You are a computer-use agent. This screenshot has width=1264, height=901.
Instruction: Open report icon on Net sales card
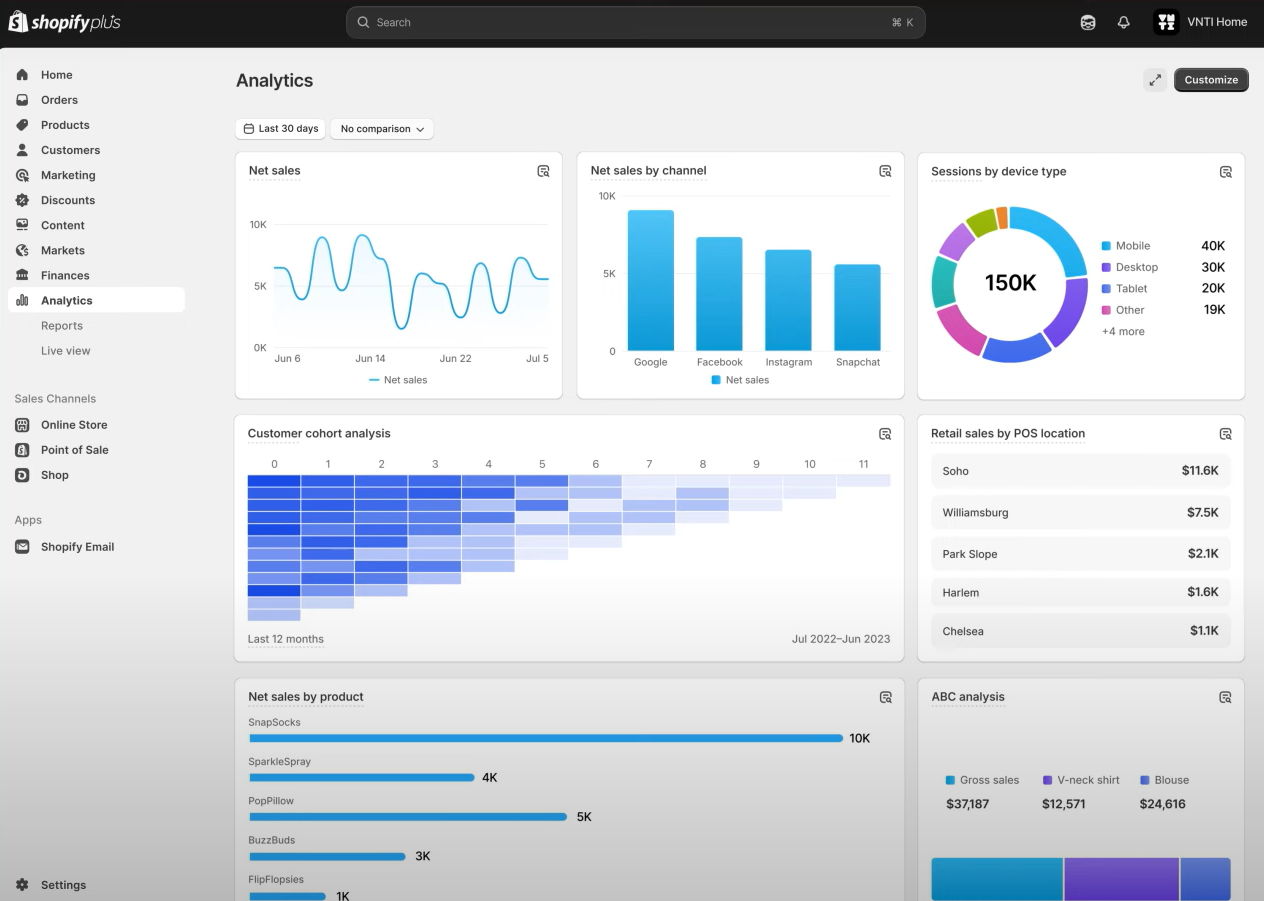click(543, 171)
